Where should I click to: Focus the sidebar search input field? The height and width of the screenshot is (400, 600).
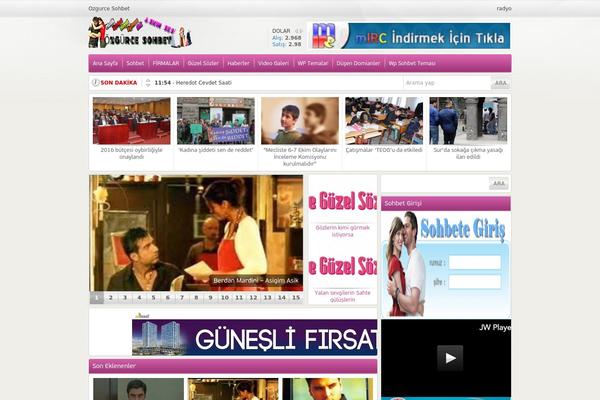pos(435,184)
